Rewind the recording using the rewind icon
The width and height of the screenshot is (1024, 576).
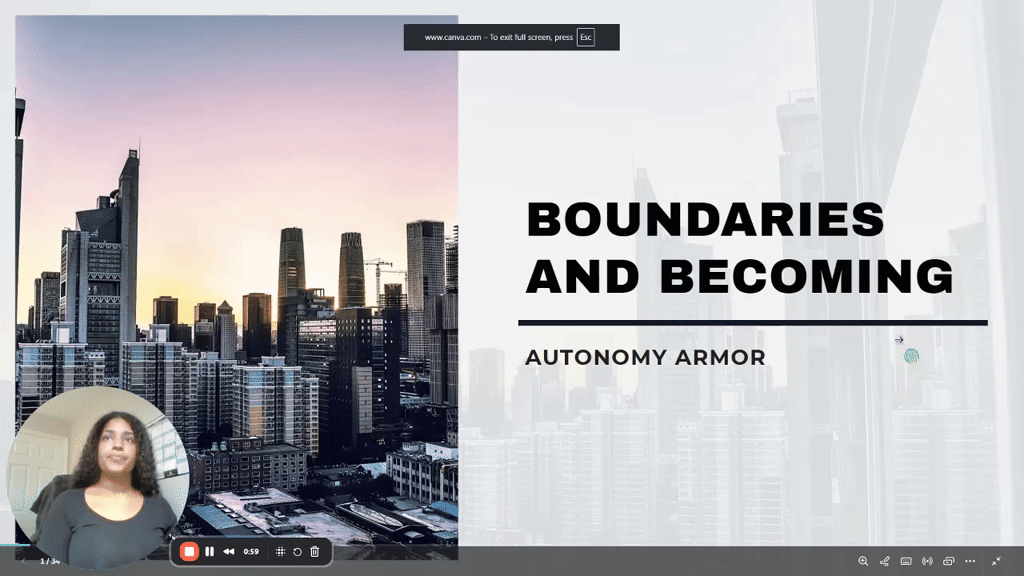pyautogui.click(x=229, y=551)
